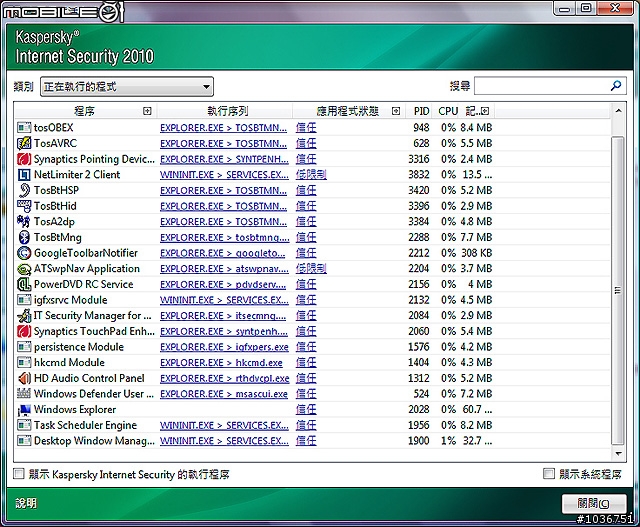This screenshot has width=640, height=527.
Task: Toggle show Kaspersky Internet Security processes checkbox
Action: [x=19, y=474]
